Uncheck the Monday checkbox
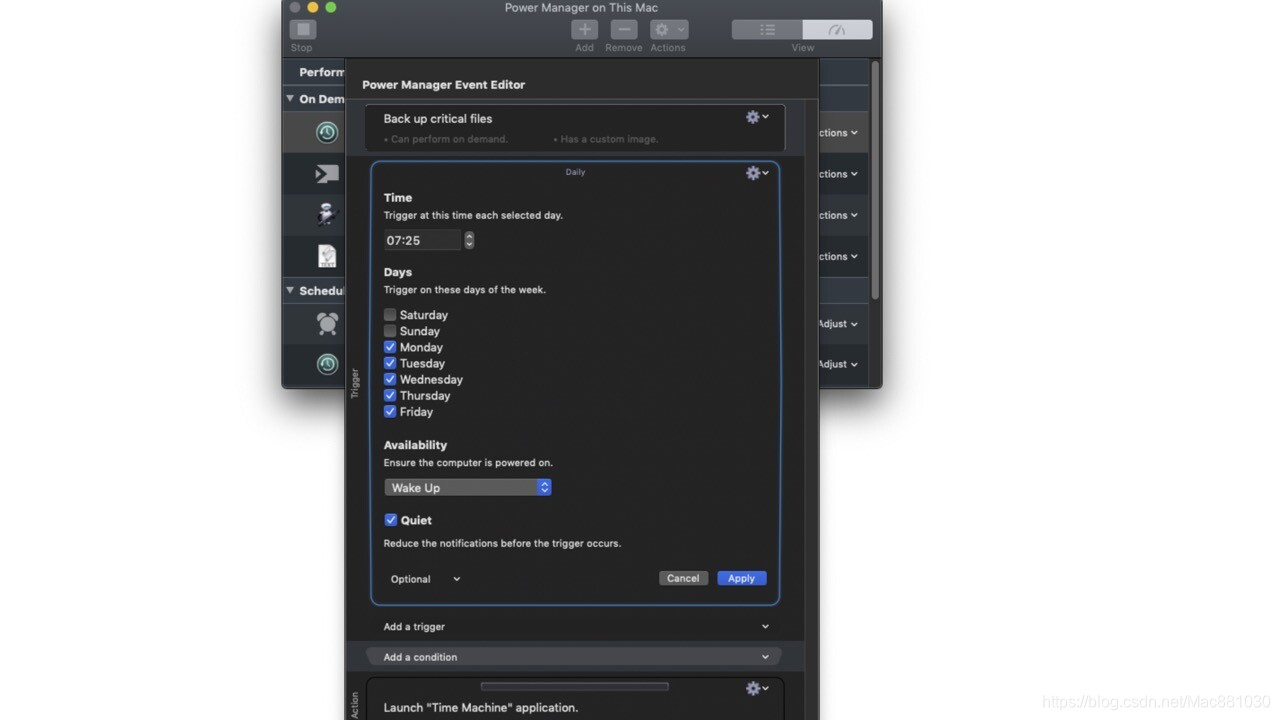This screenshot has width=1280, height=720. pyautogui.click(x=390, y=346)
